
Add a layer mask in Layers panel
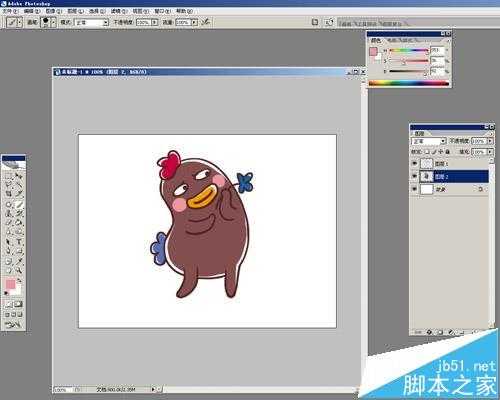(x=440, y=331)
